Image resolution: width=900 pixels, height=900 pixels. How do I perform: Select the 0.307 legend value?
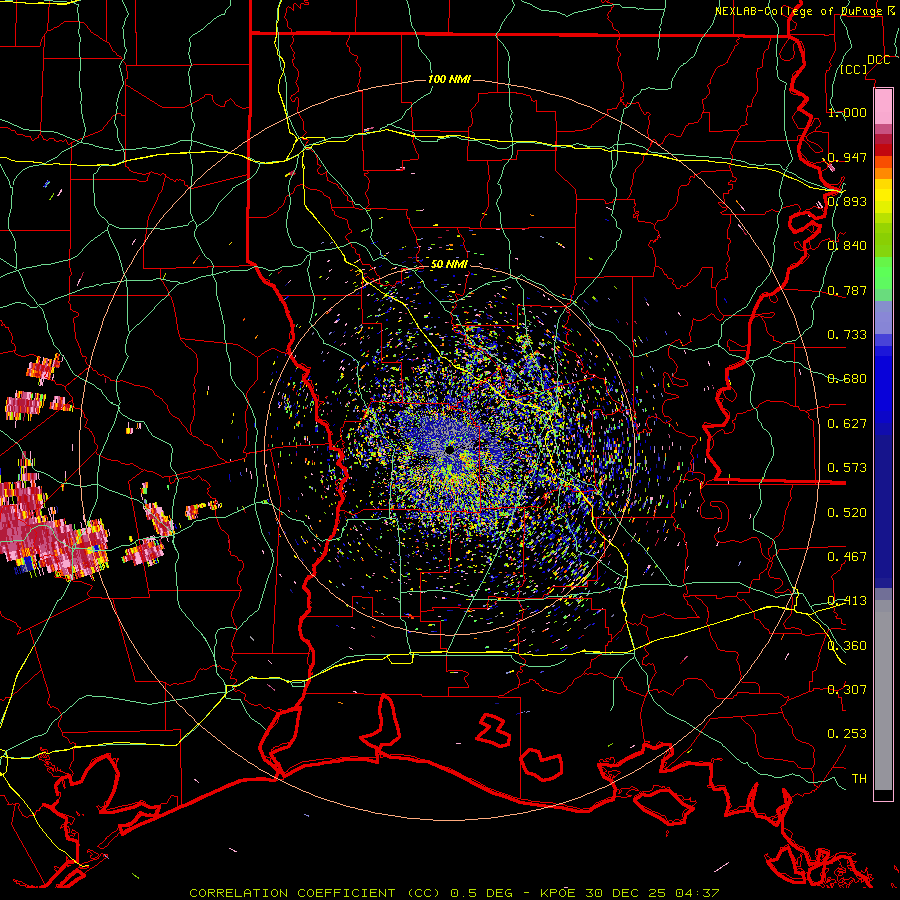847,690
